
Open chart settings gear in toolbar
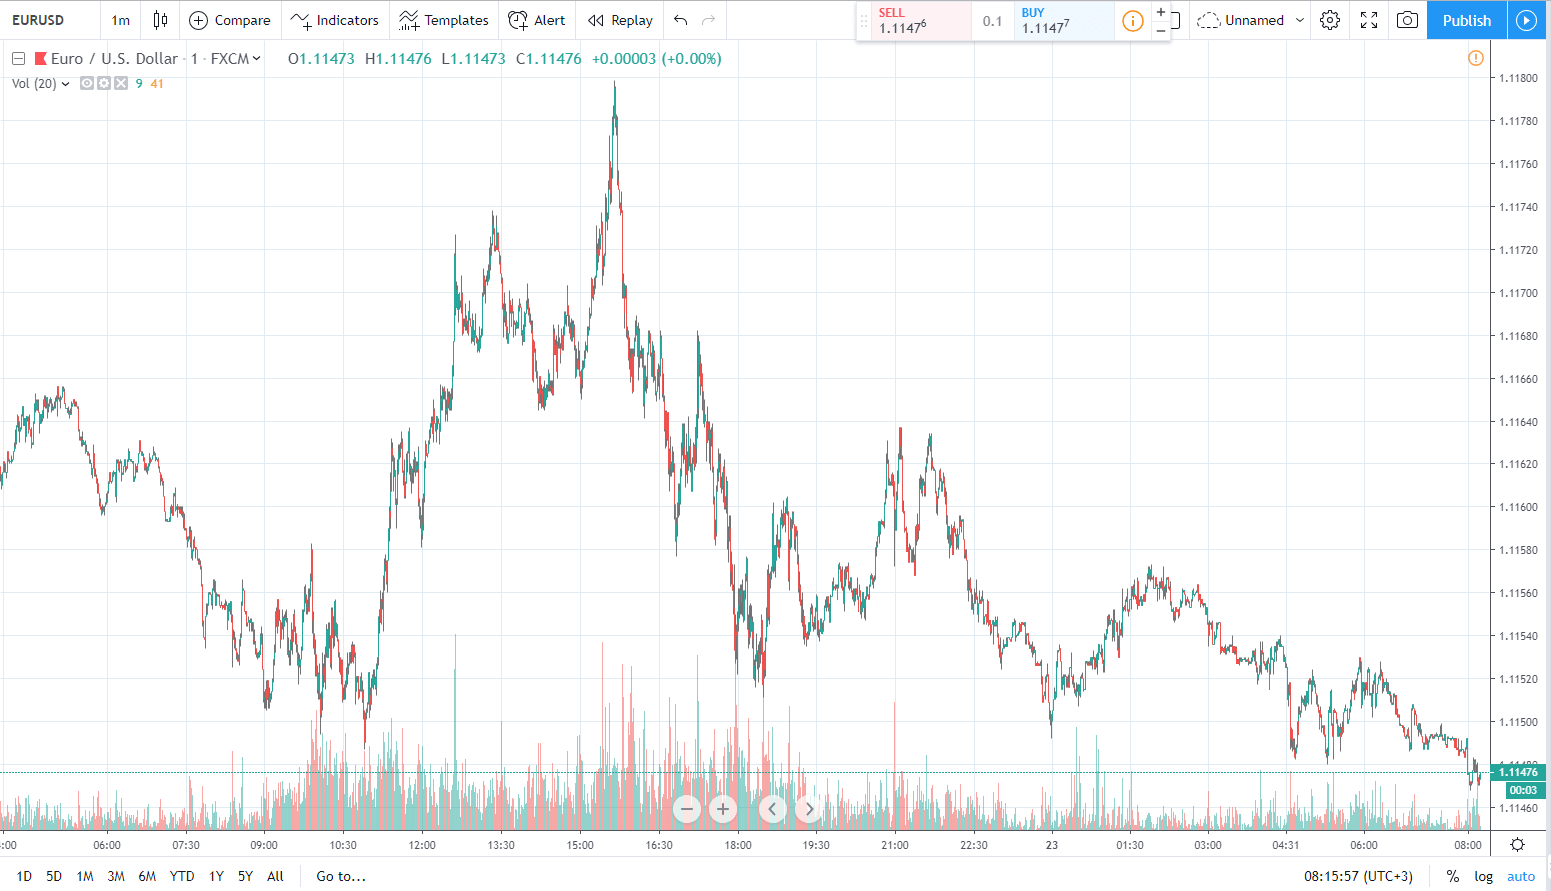coord(1329,20)
